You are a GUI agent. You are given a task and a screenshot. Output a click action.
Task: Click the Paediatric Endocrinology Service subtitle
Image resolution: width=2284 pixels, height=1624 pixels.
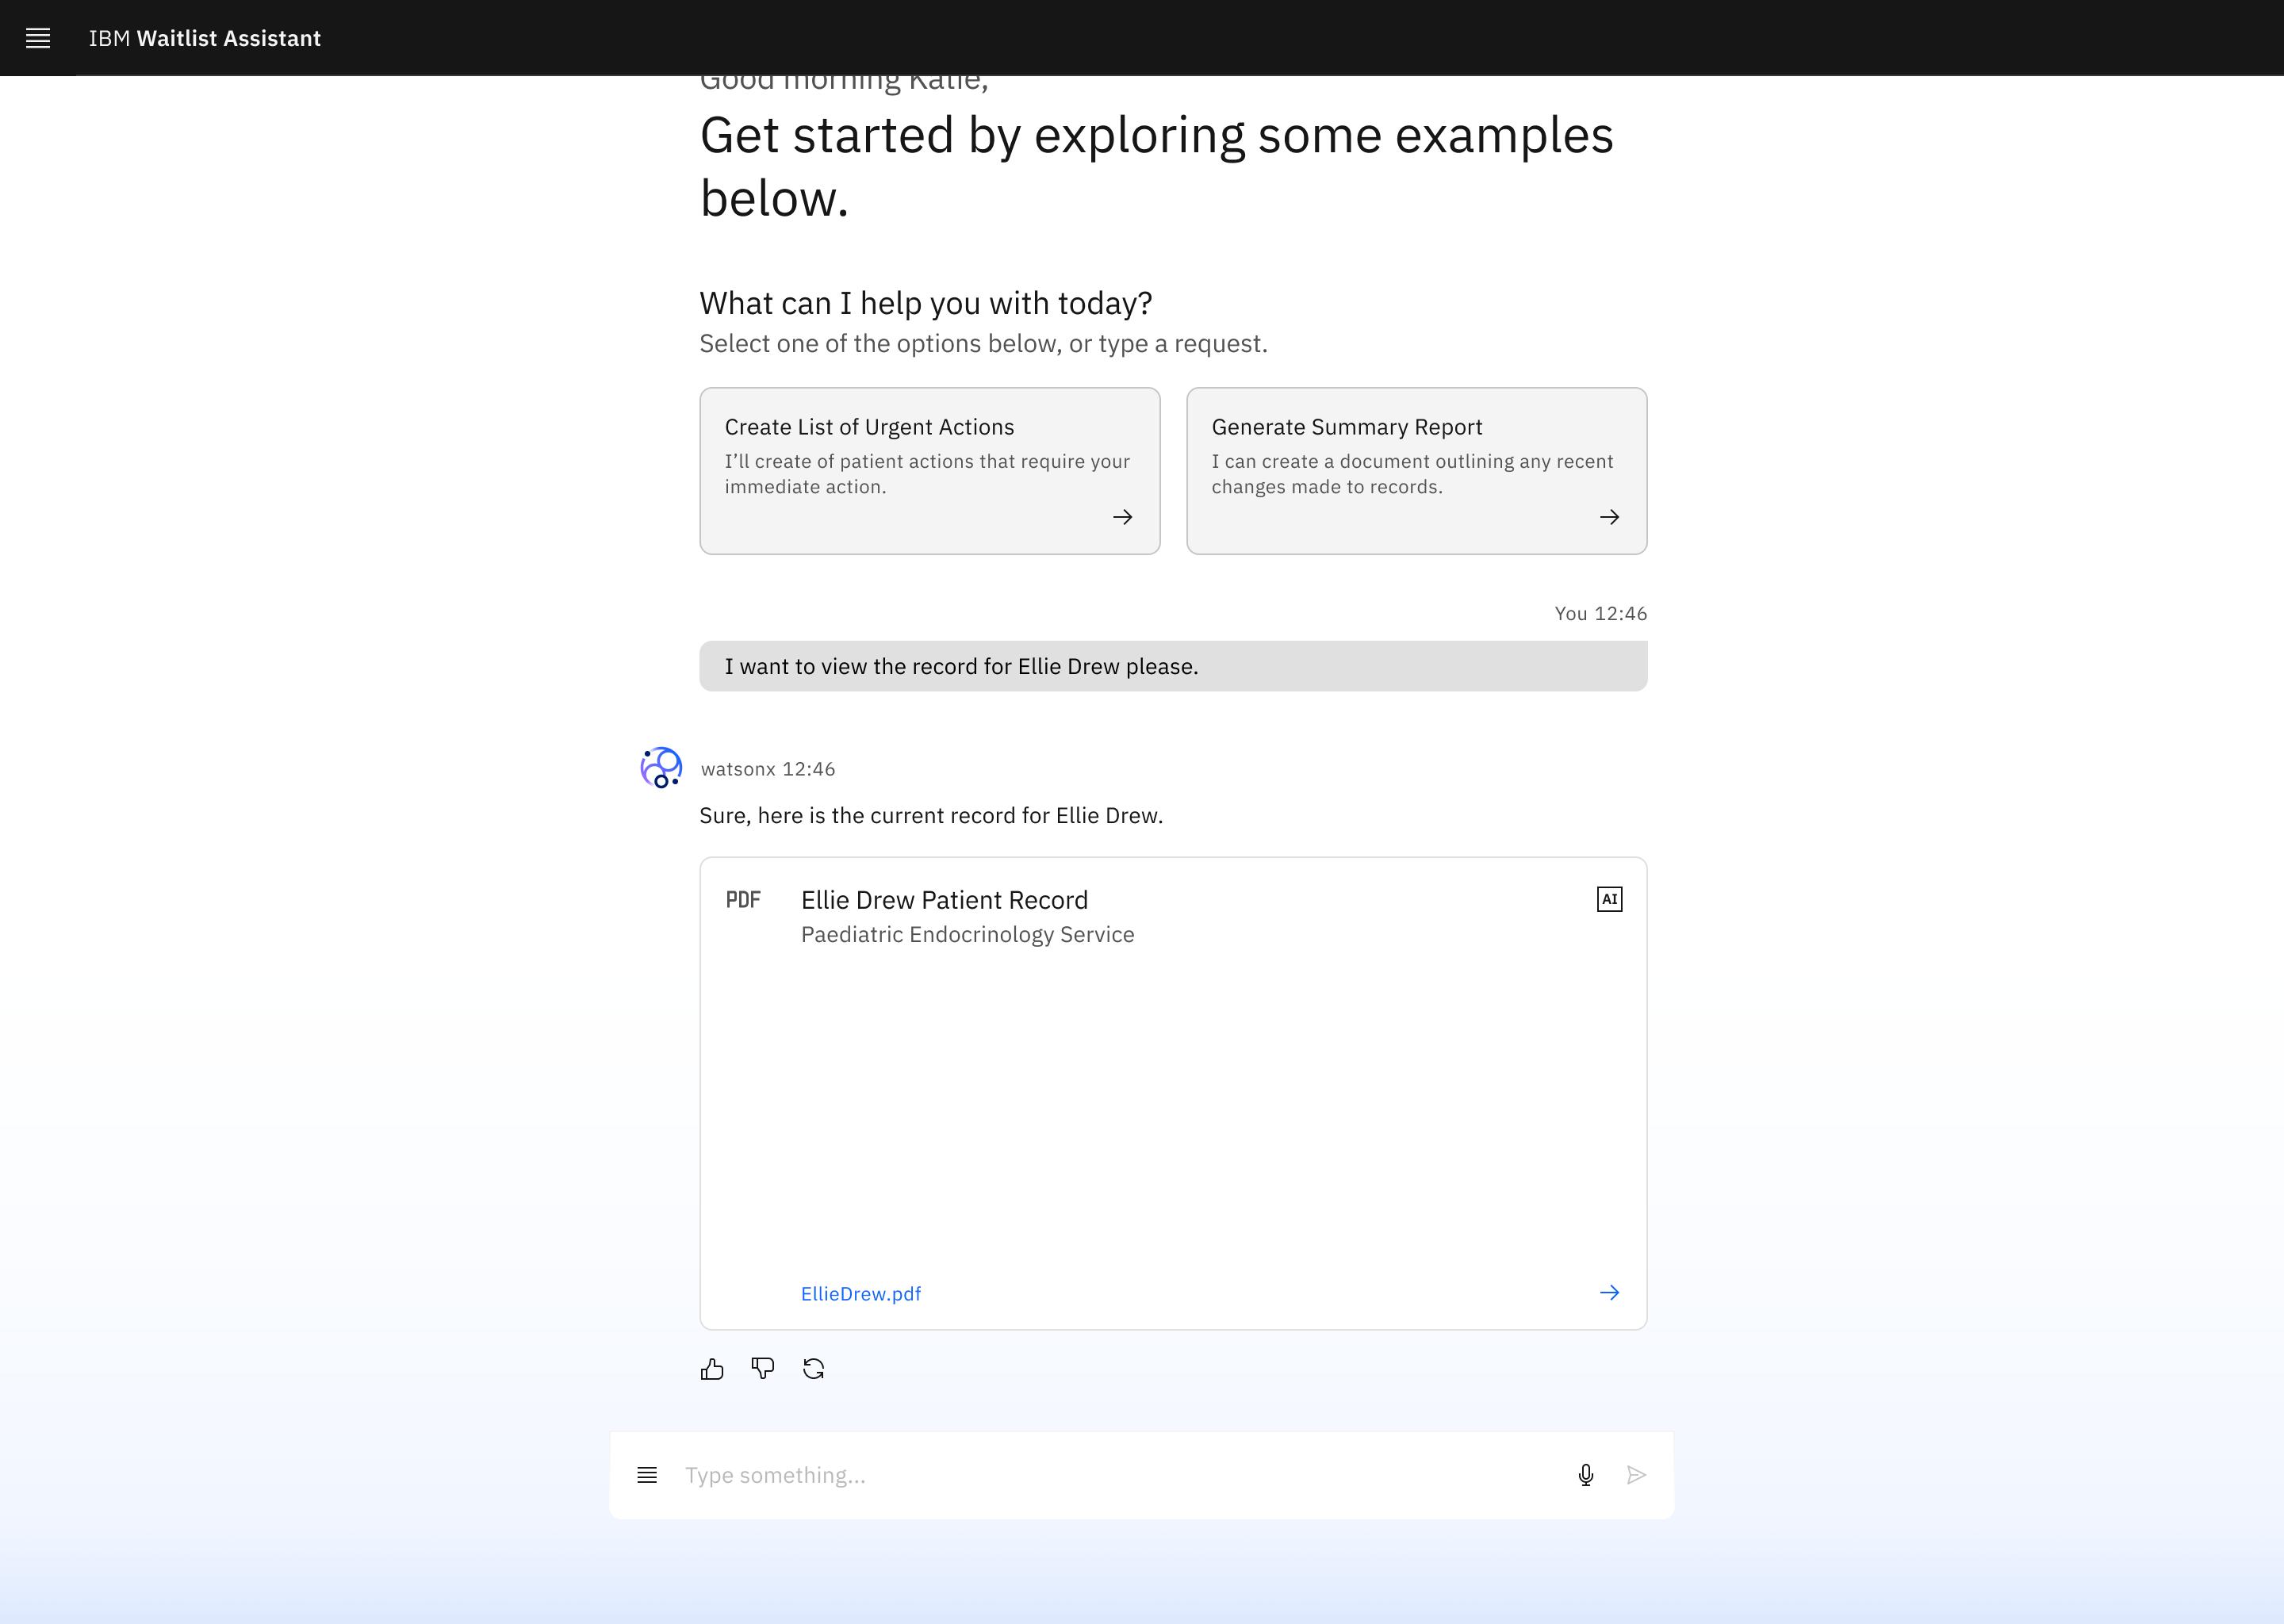coord(968,934)
